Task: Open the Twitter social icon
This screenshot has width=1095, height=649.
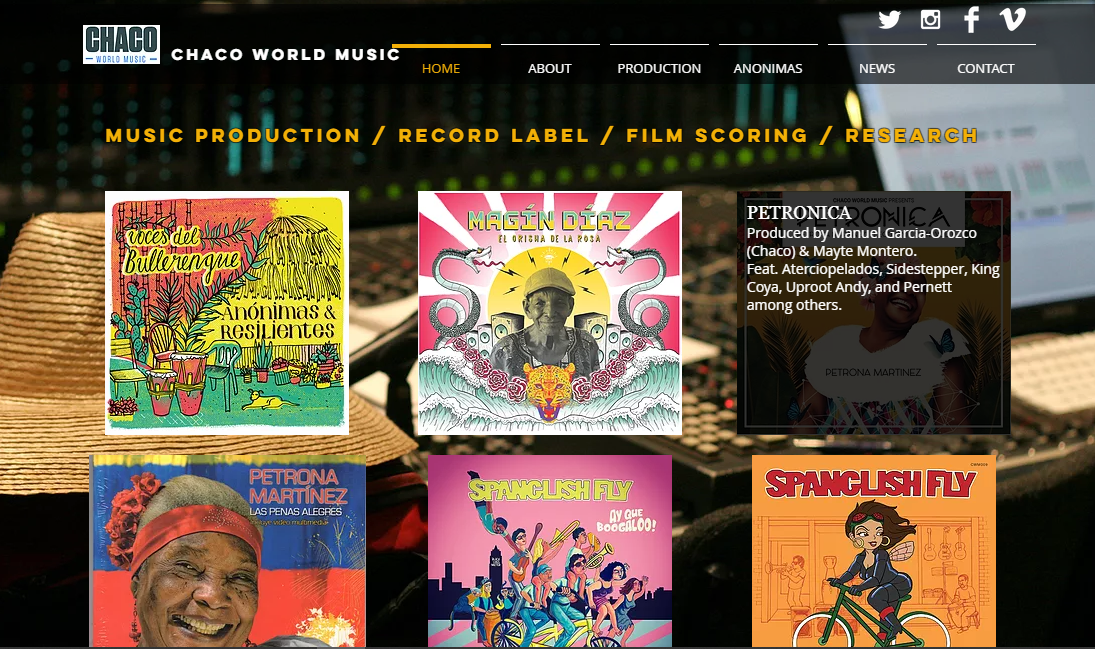Action: point(889,20)
